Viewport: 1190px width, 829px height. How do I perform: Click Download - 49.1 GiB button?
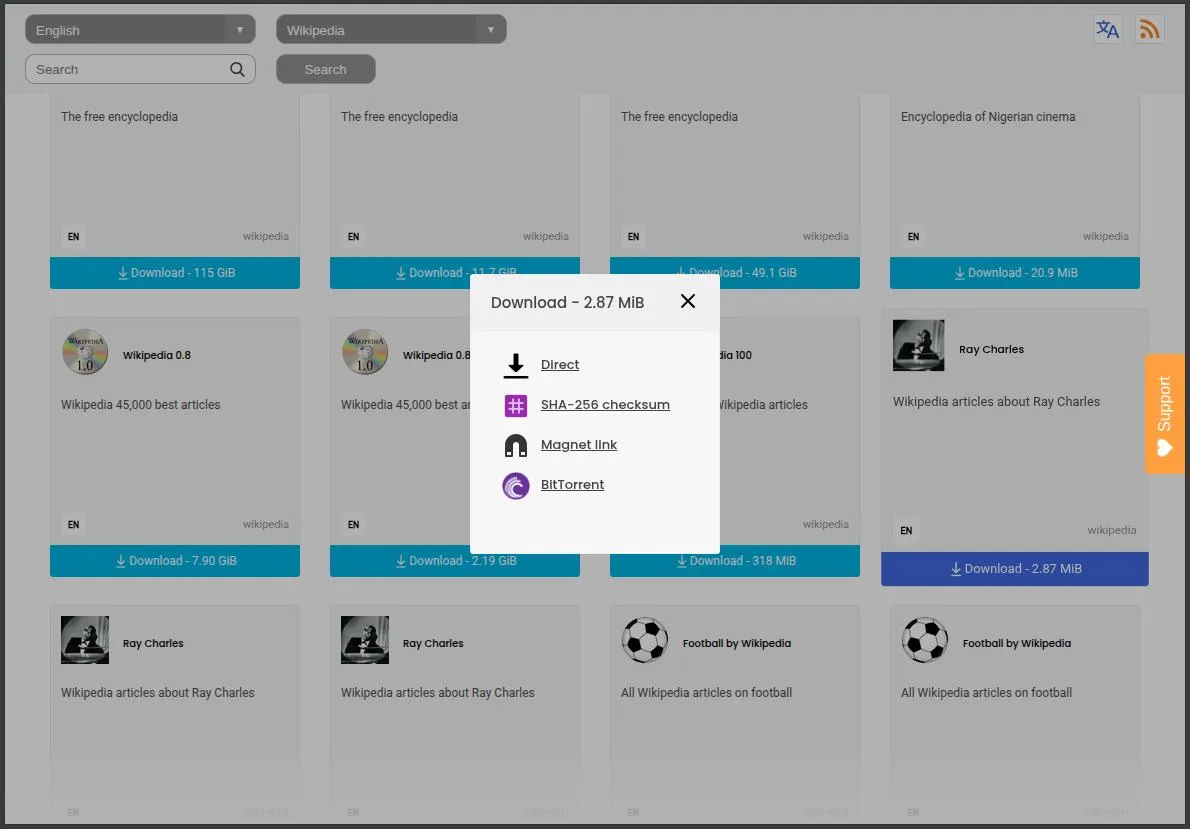(735, 273)
